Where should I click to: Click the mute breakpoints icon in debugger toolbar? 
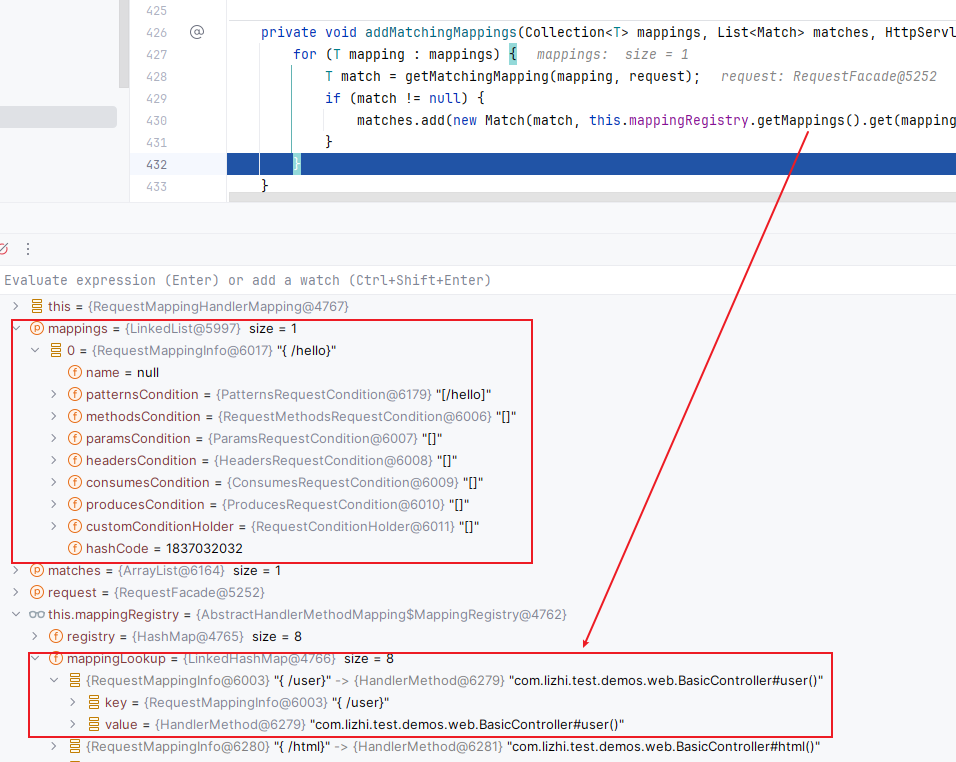point(3,249)
